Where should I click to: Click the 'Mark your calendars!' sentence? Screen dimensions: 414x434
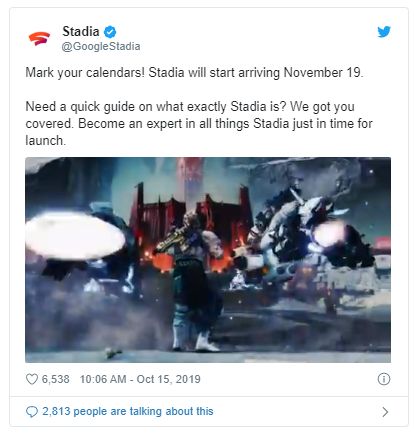(x=85, y=72)
